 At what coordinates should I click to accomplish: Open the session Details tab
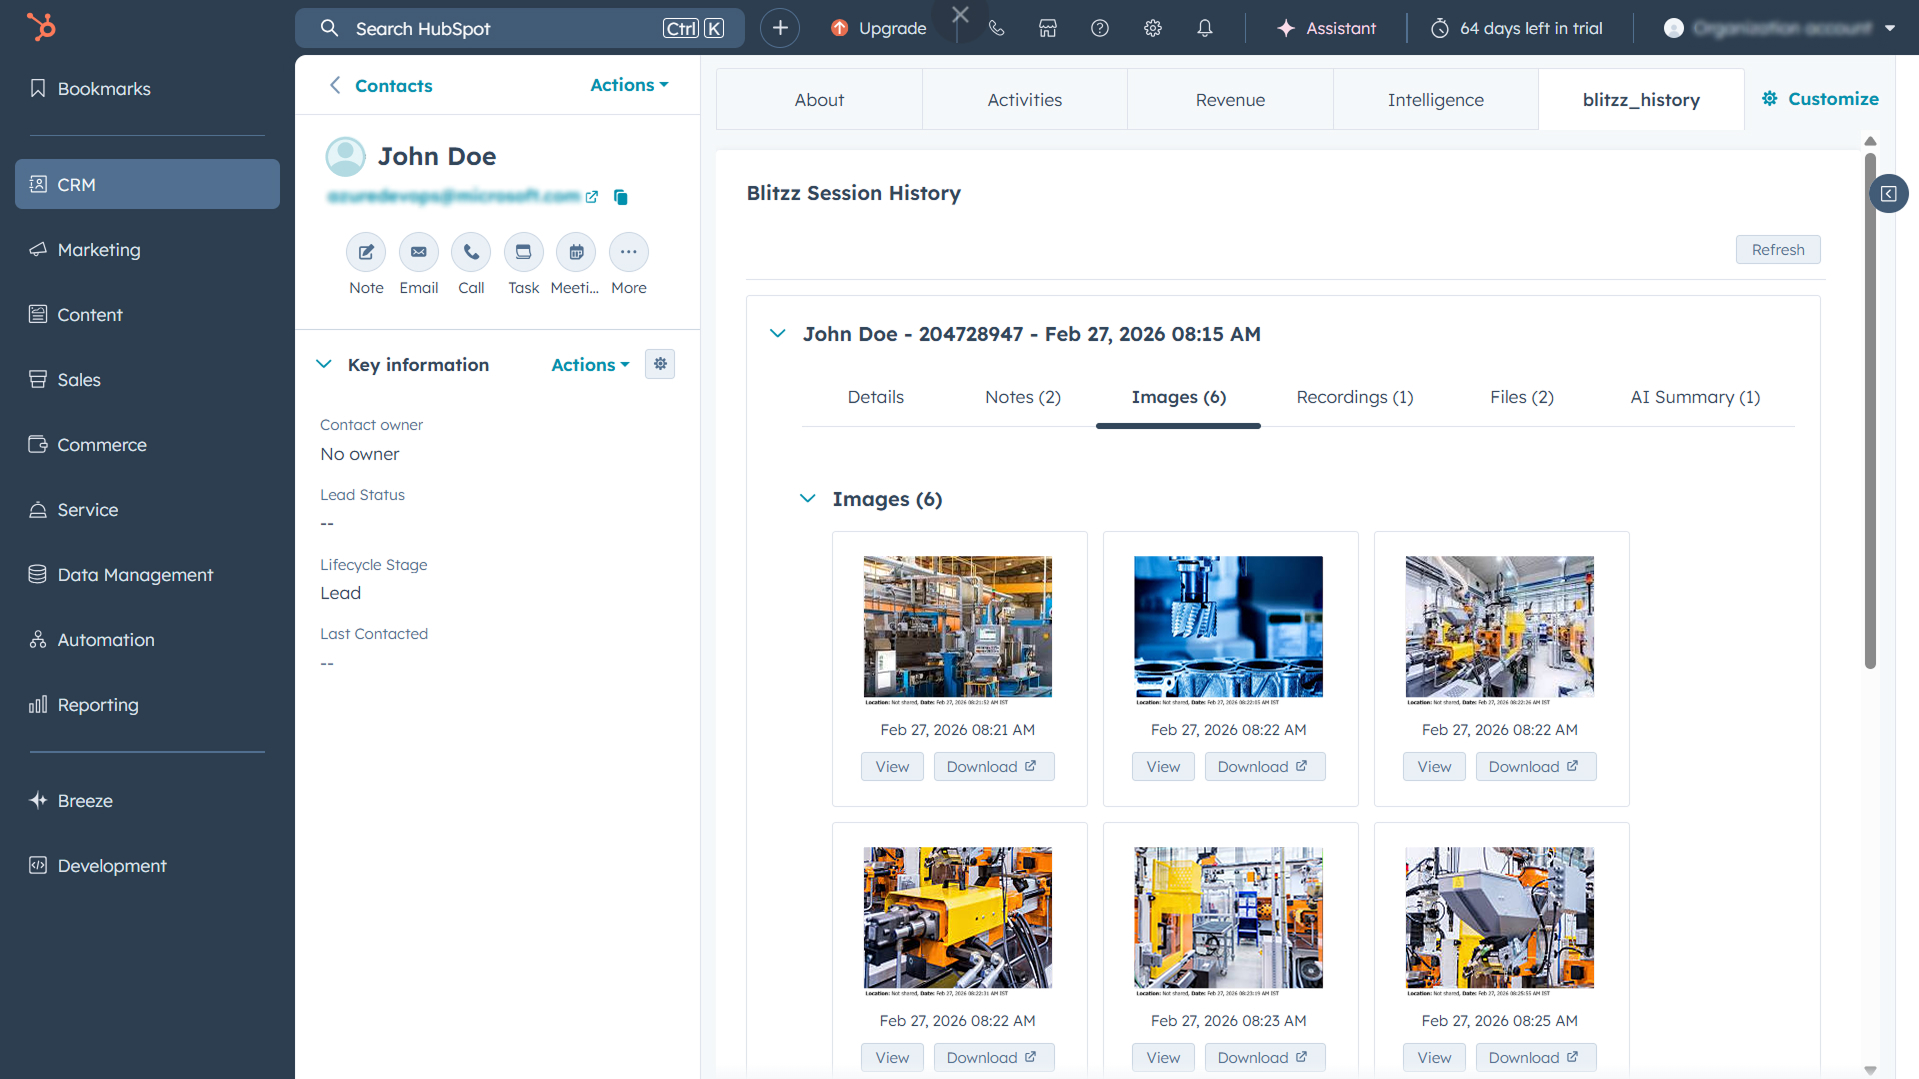coord(875,397)
